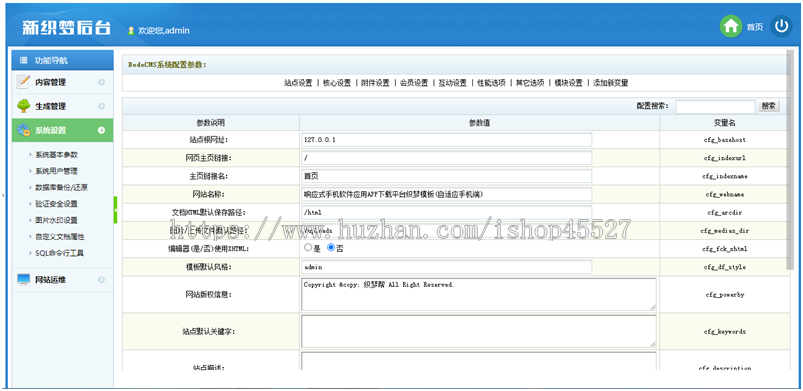Open 系统用户管理 in sidebar
The width and height of the screenshot is (803, 391).
tap(56, 171)
